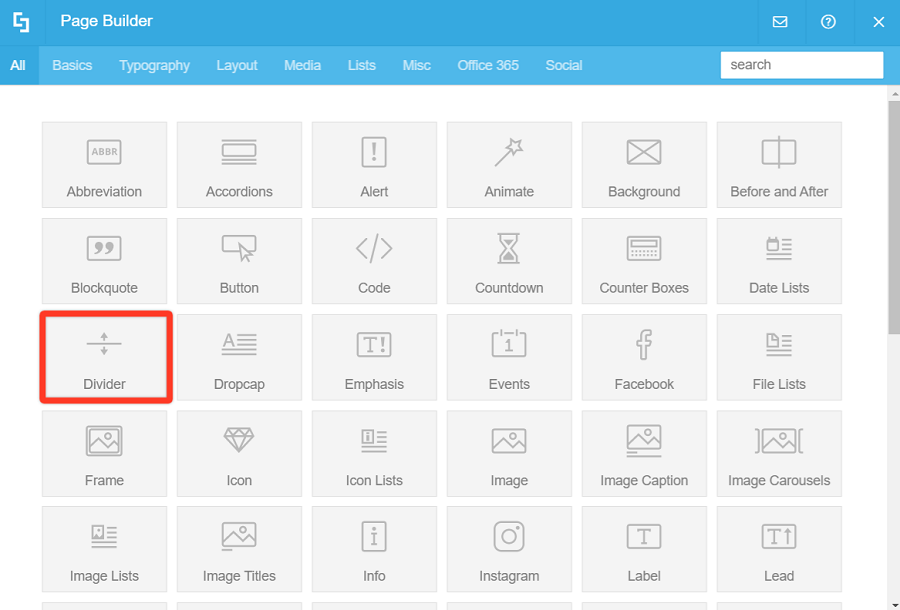Select the Social category

pyautogui.click(x=564, y=65)
